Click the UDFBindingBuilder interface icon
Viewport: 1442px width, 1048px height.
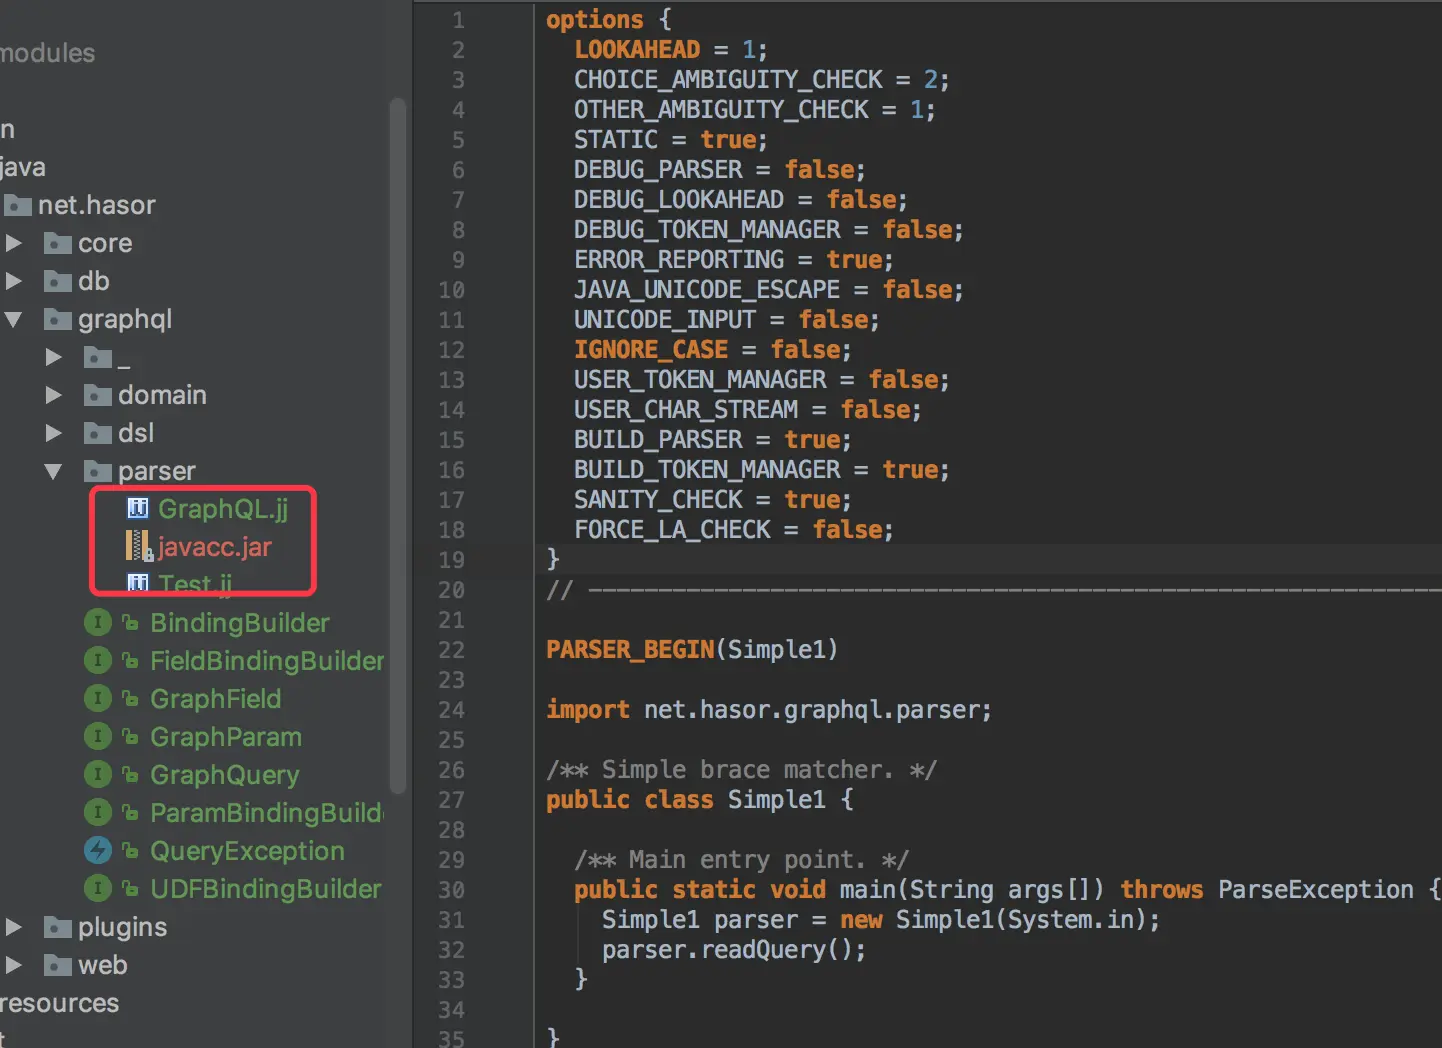coord(98,889)
